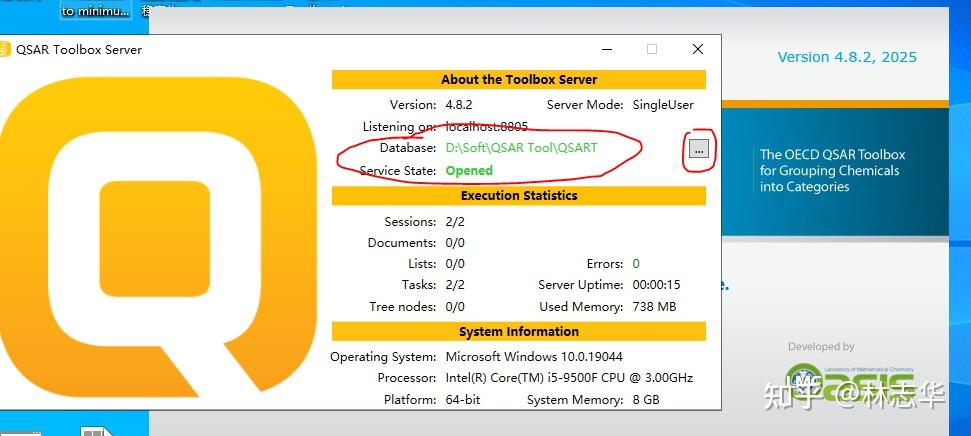Click the 'About the Toolbox Server' header
The width and height of the screenshot is (971, 436).
(519, 79)
